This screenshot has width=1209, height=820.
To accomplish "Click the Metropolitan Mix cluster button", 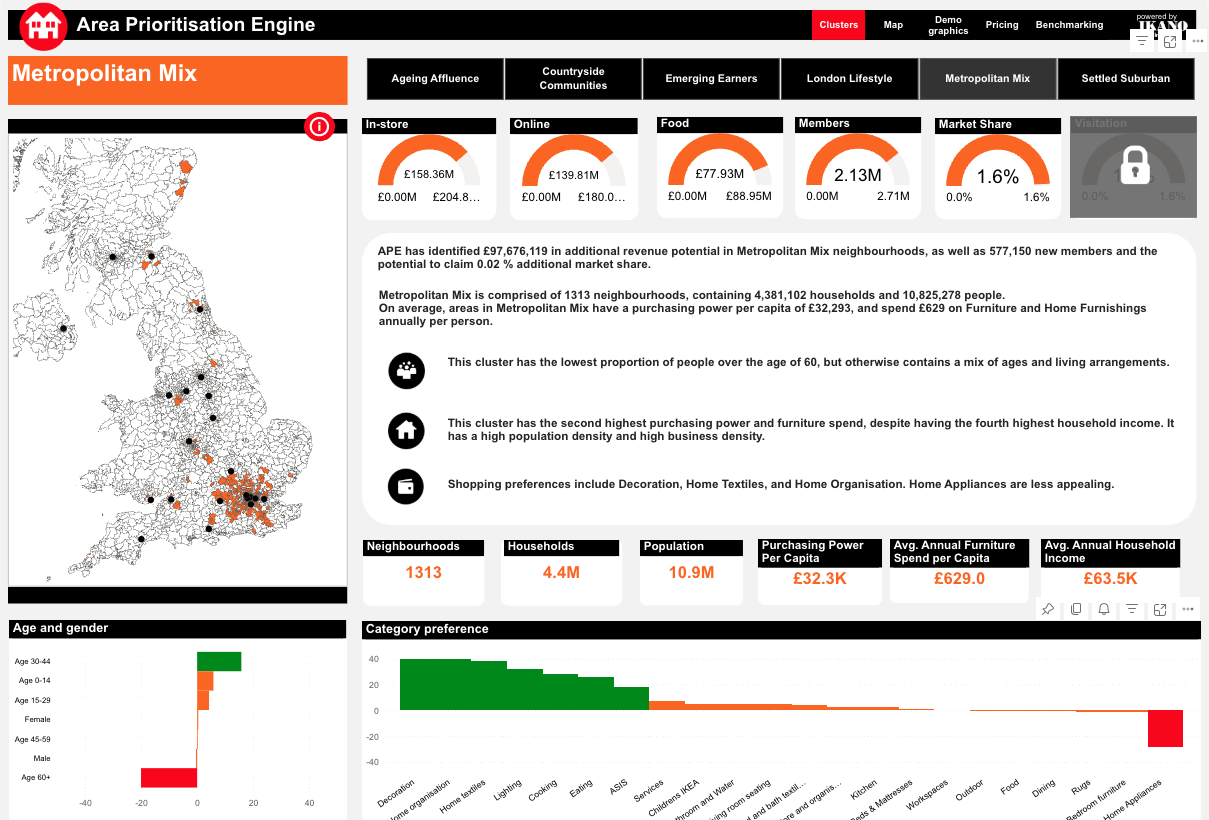I will click(987, 78).
